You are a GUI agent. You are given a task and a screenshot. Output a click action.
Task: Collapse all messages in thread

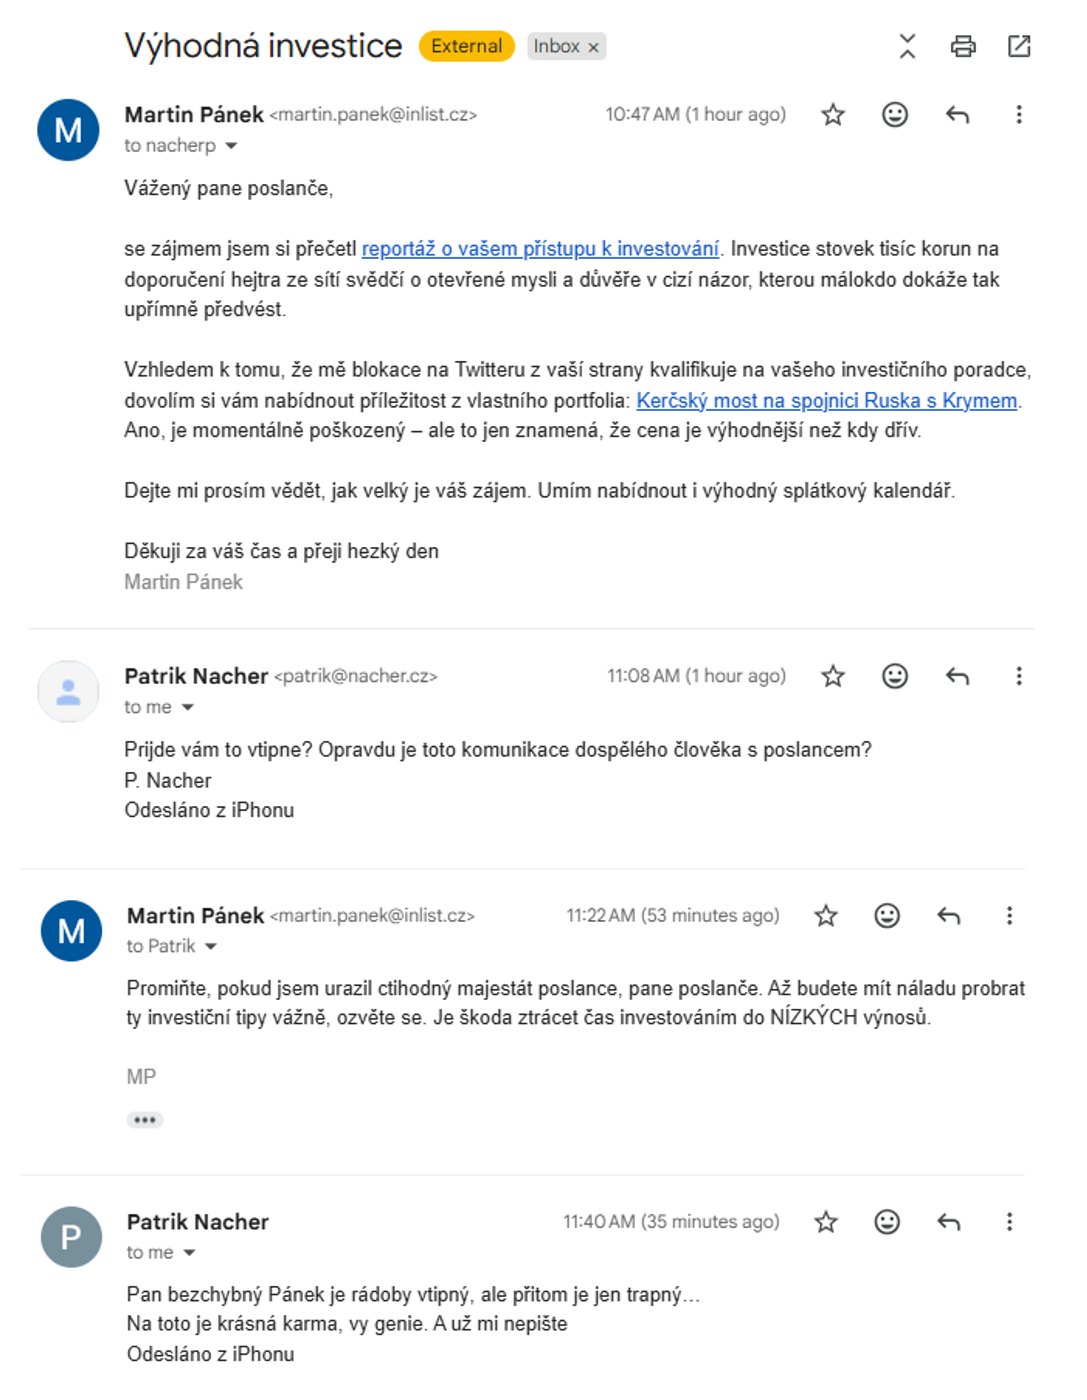click(907, 46)
